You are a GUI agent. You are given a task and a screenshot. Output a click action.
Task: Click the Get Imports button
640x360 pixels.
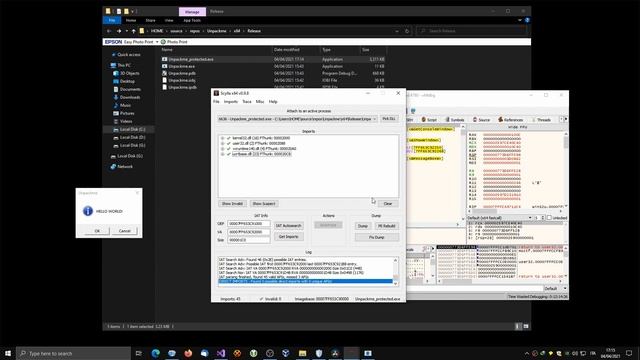289,237
